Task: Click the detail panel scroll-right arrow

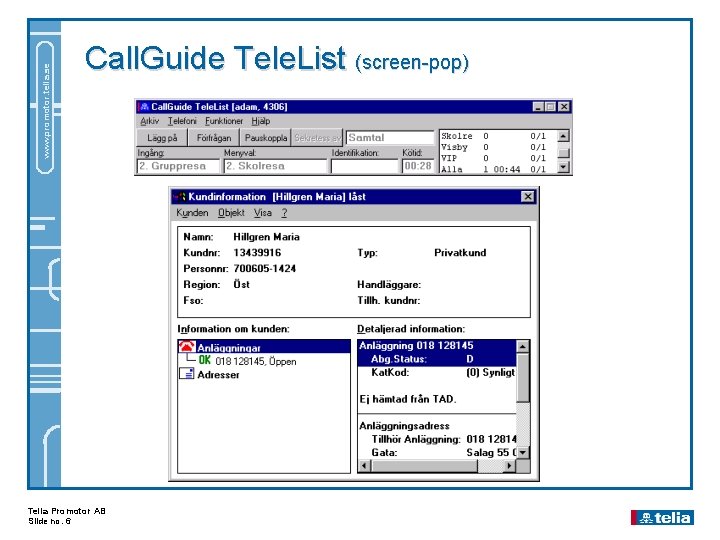Action: (x=509, y=466)
